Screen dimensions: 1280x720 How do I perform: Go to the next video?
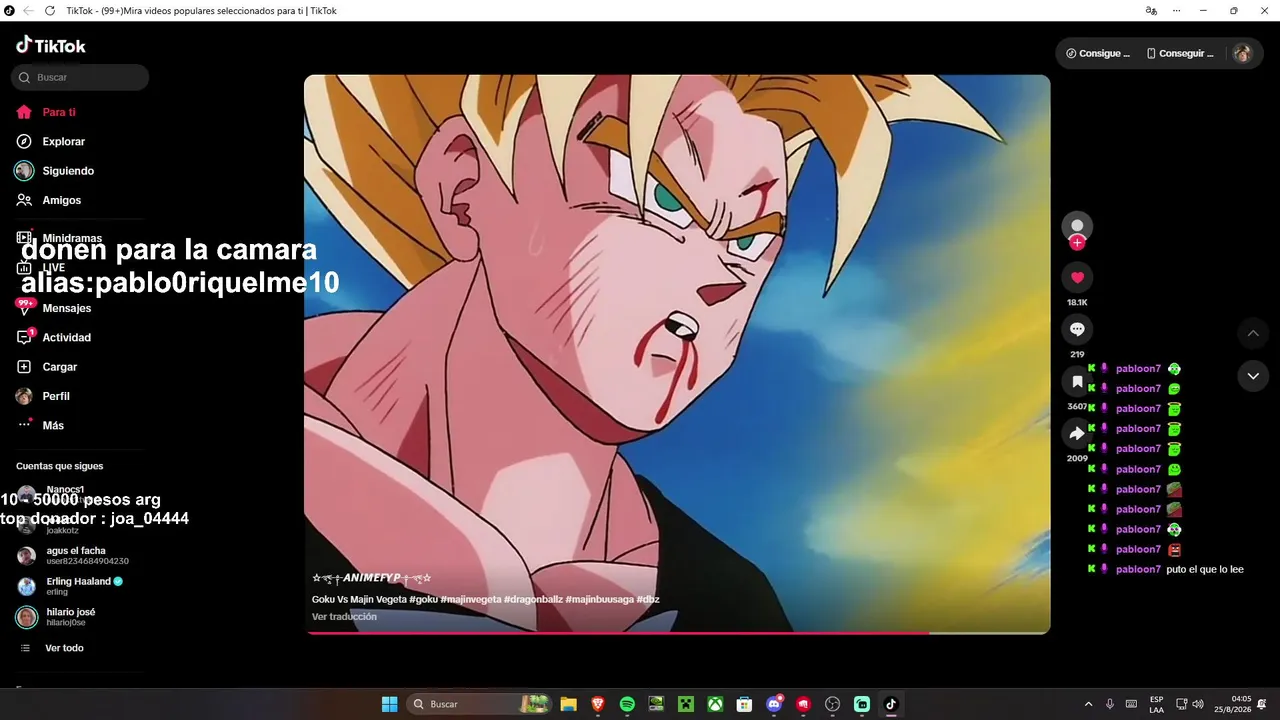coord(1253,376)
